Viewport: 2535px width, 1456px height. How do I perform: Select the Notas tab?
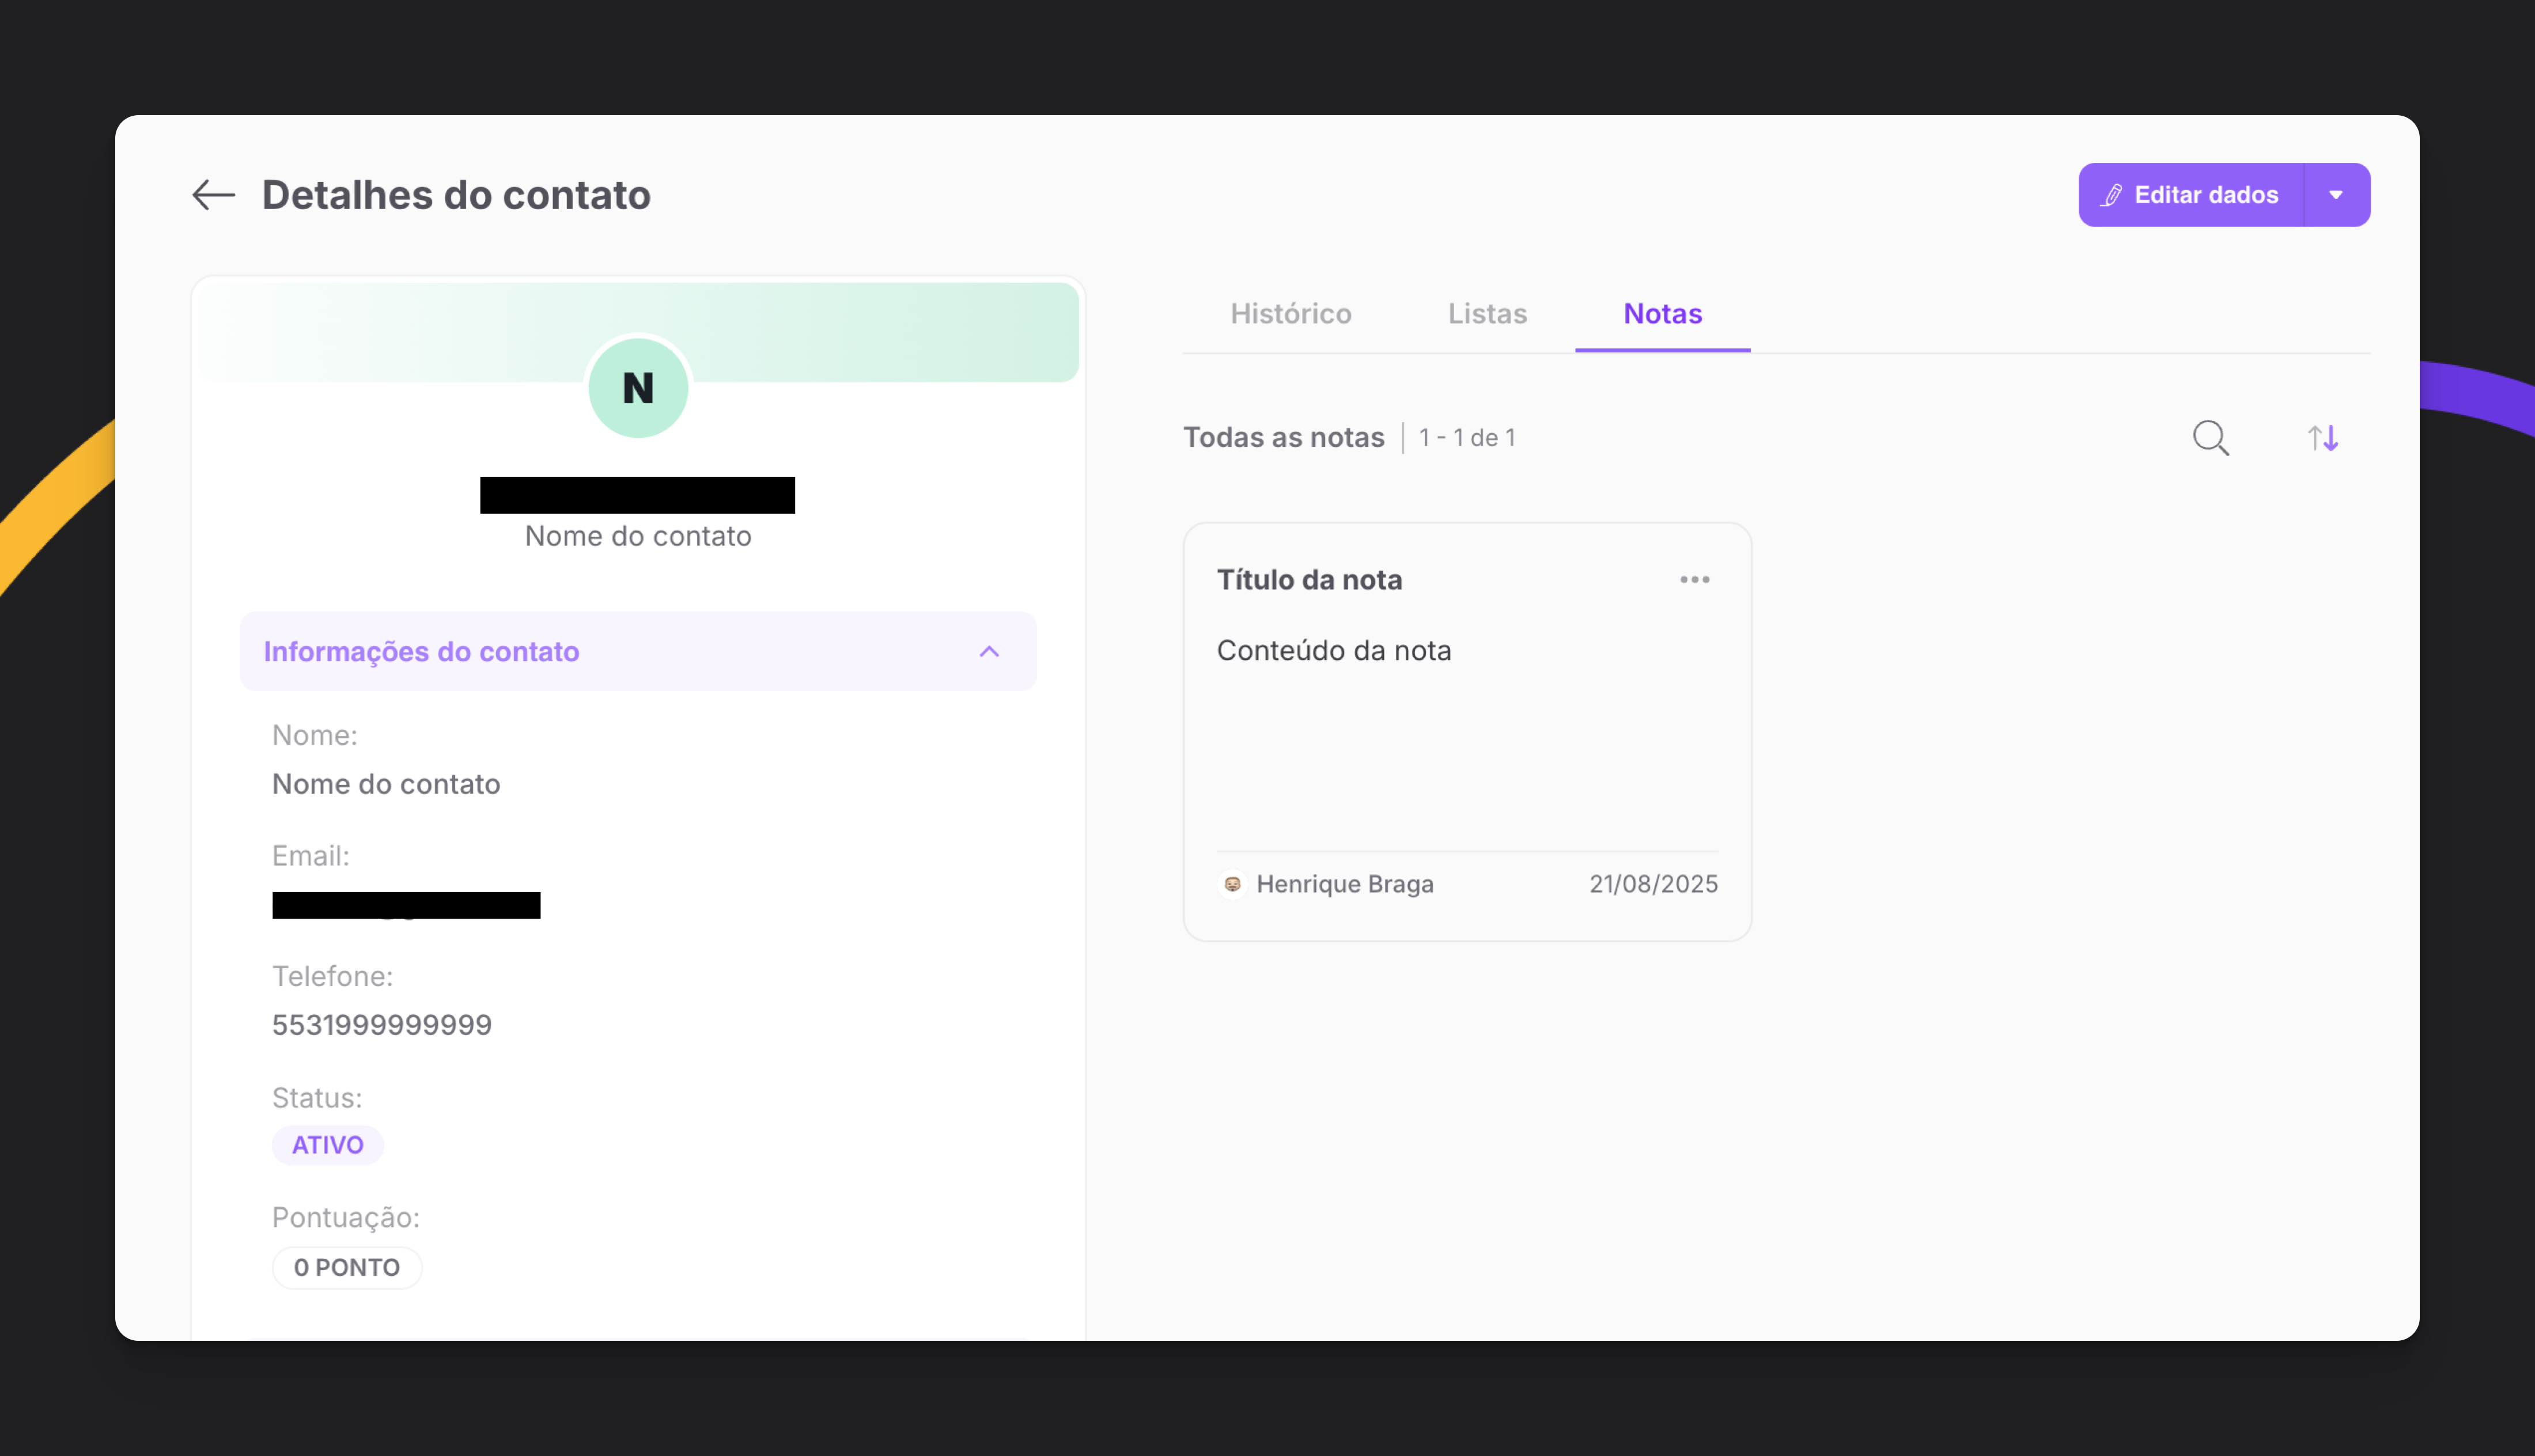tap(1662, 314)
